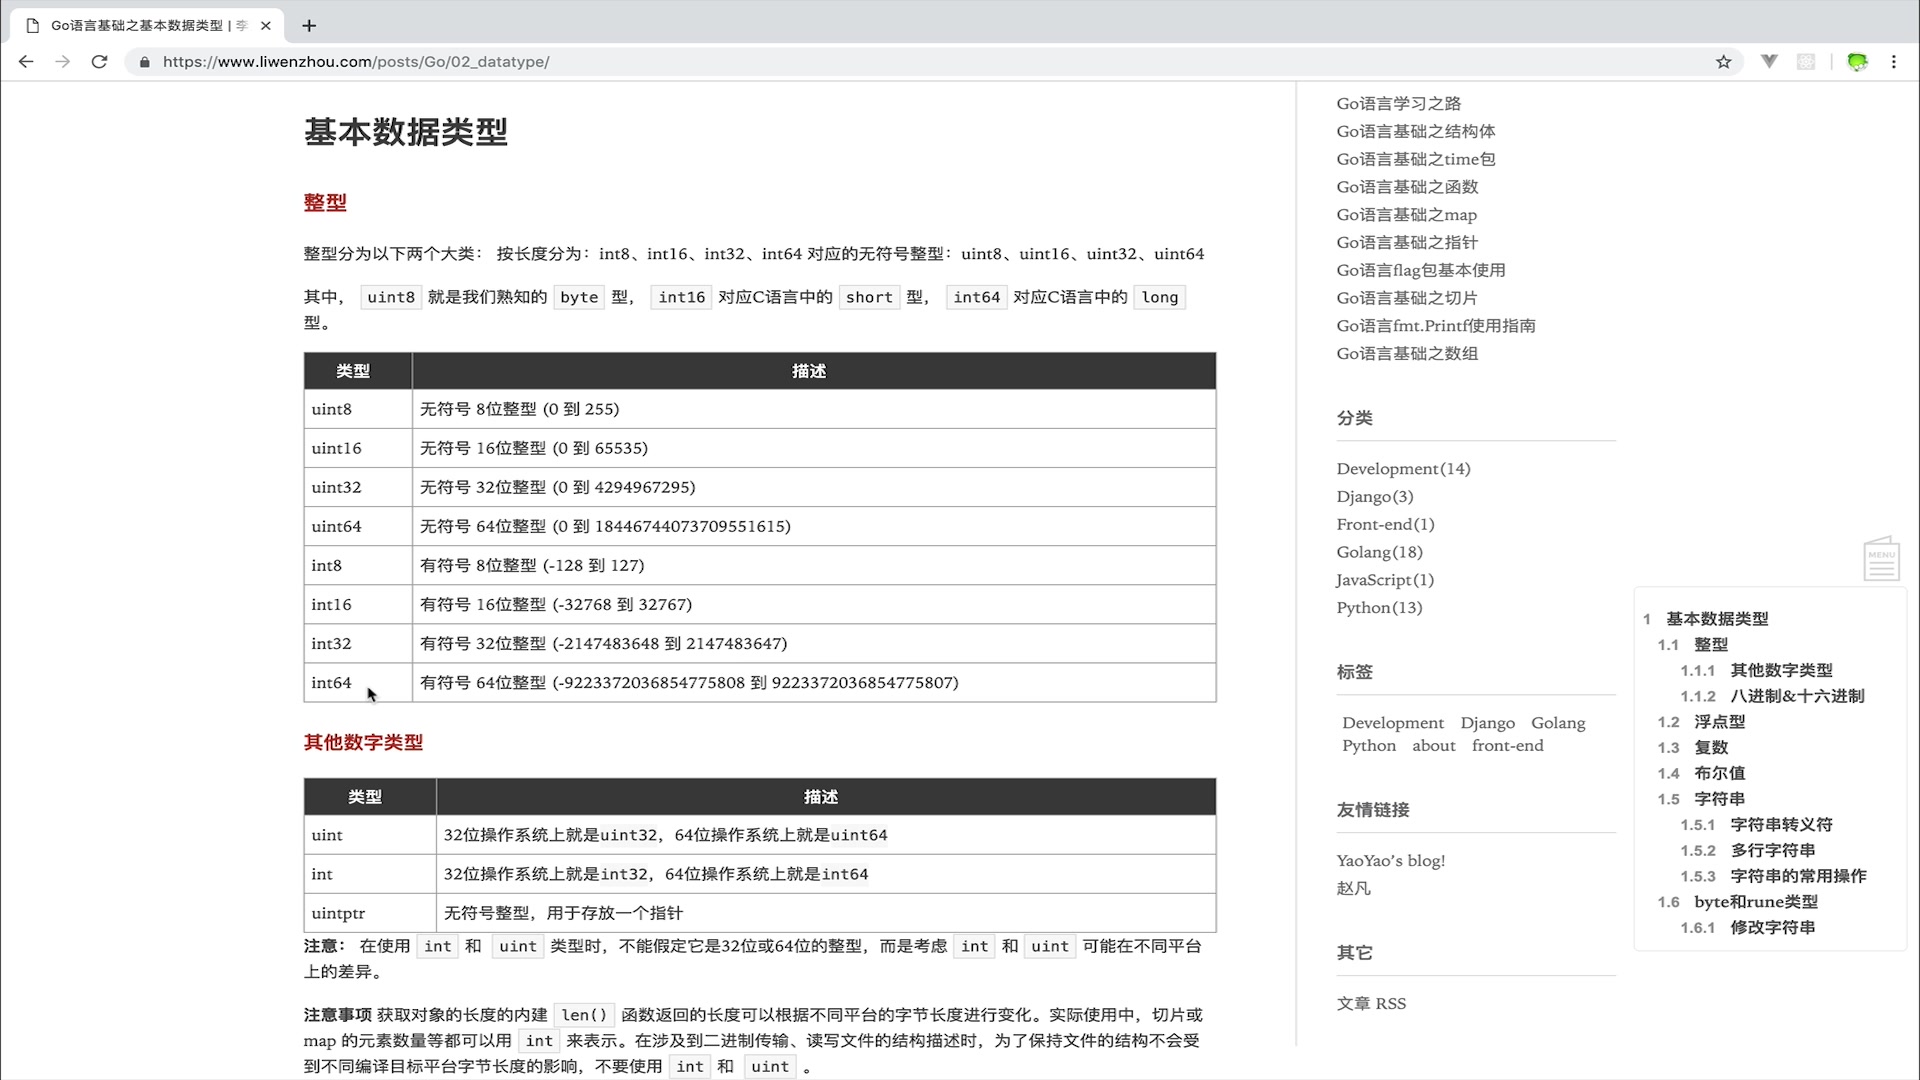1920x1080 pixels.
Task: Open the Vimium extension icon
Action: (1769, 61)
